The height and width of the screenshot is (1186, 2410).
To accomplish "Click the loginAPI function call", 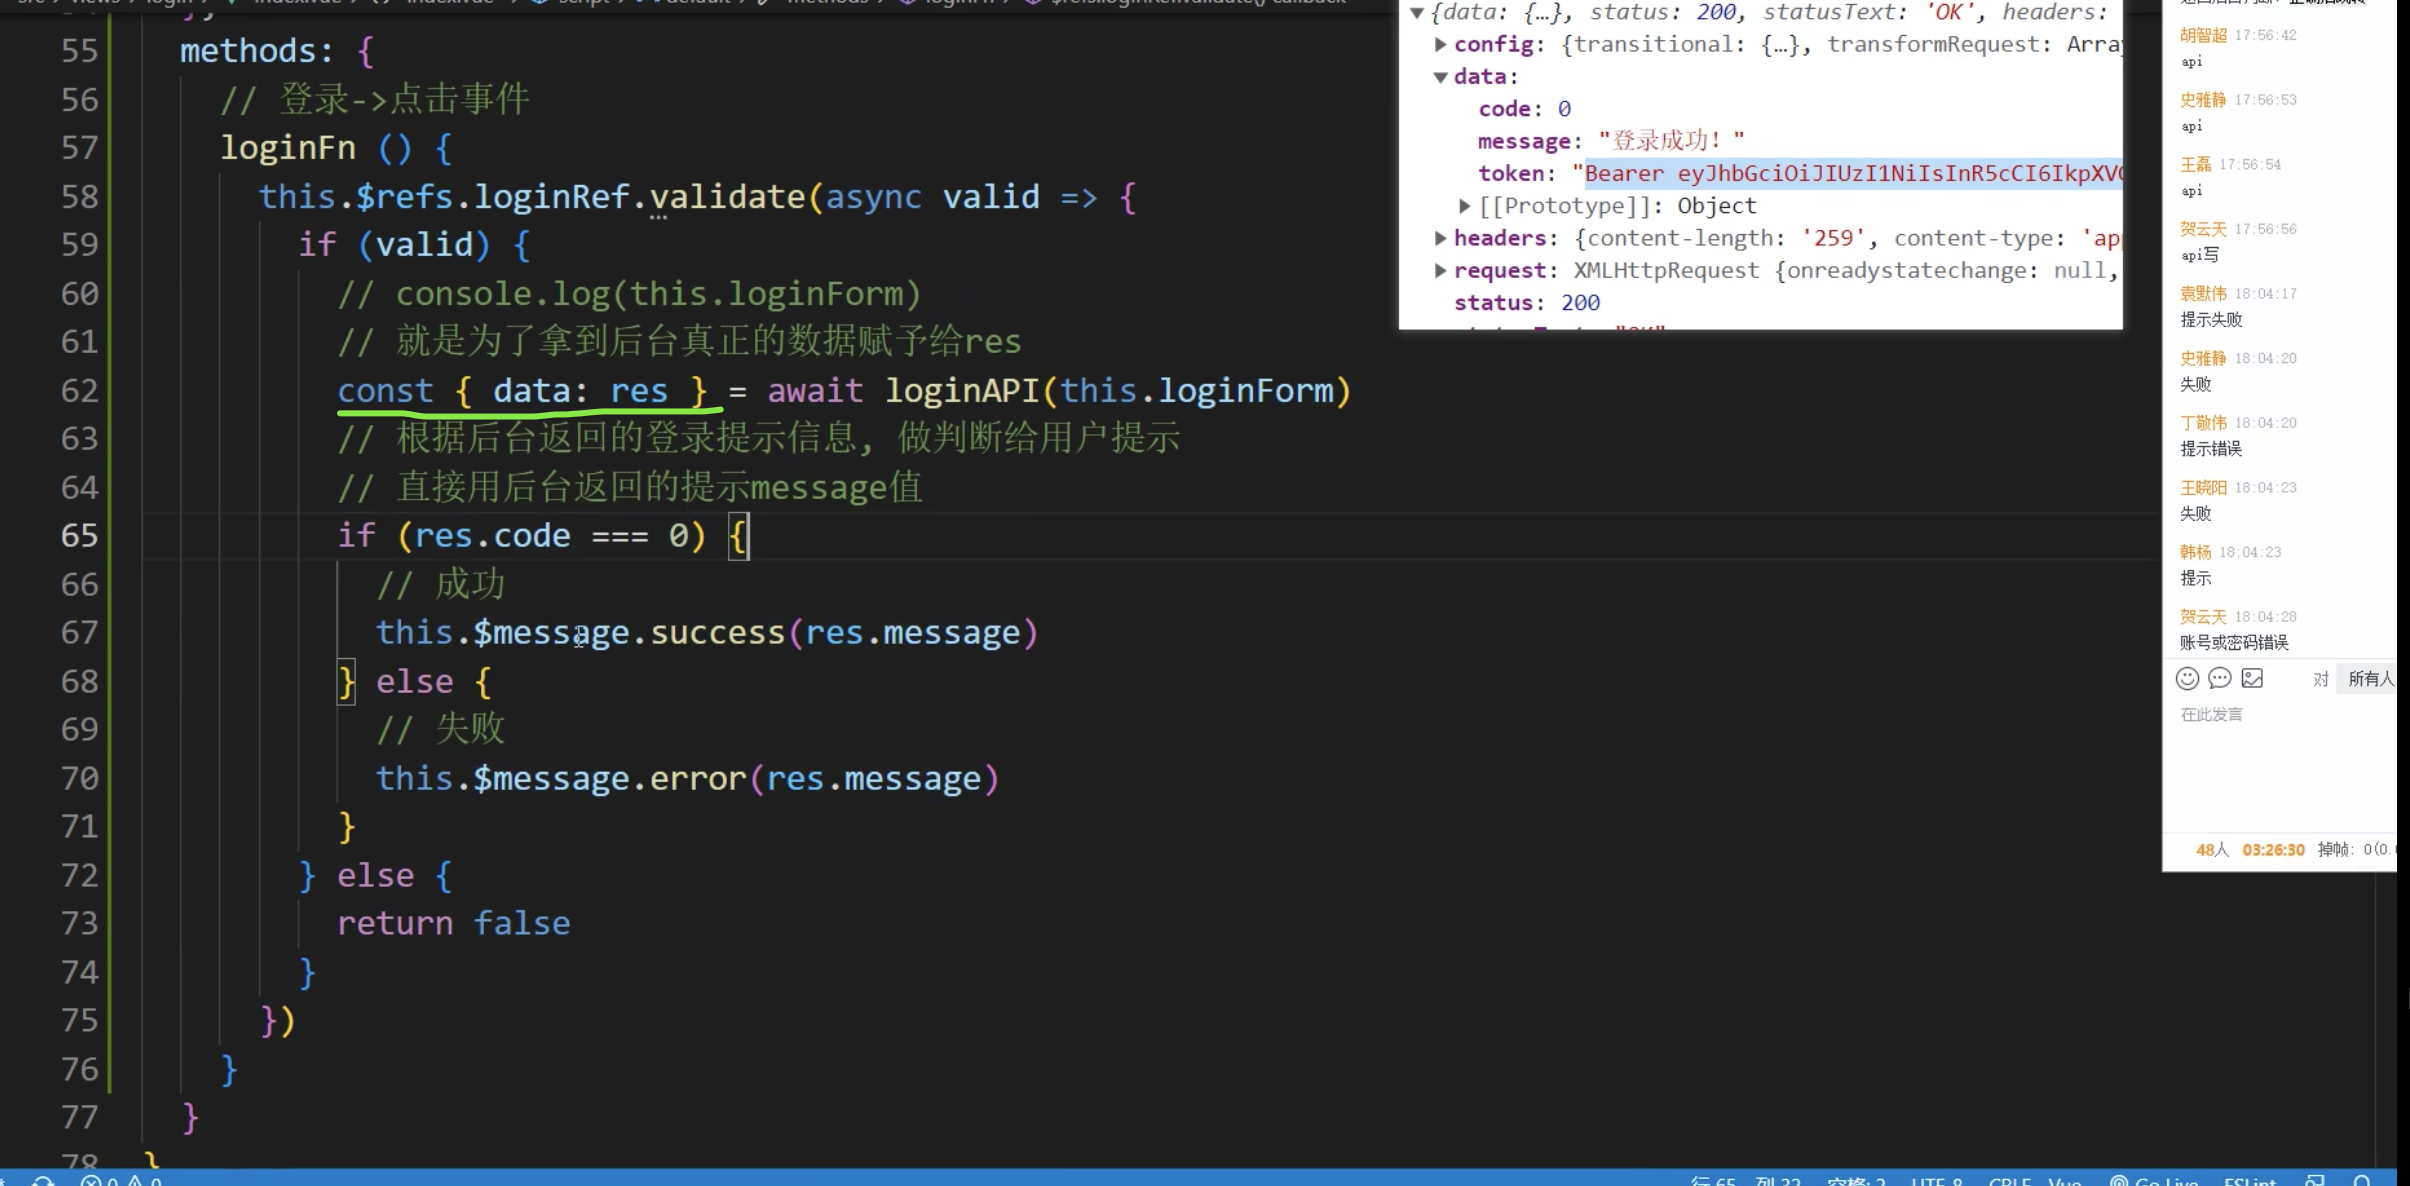I will pyautogui.click(x=962, y=391).
